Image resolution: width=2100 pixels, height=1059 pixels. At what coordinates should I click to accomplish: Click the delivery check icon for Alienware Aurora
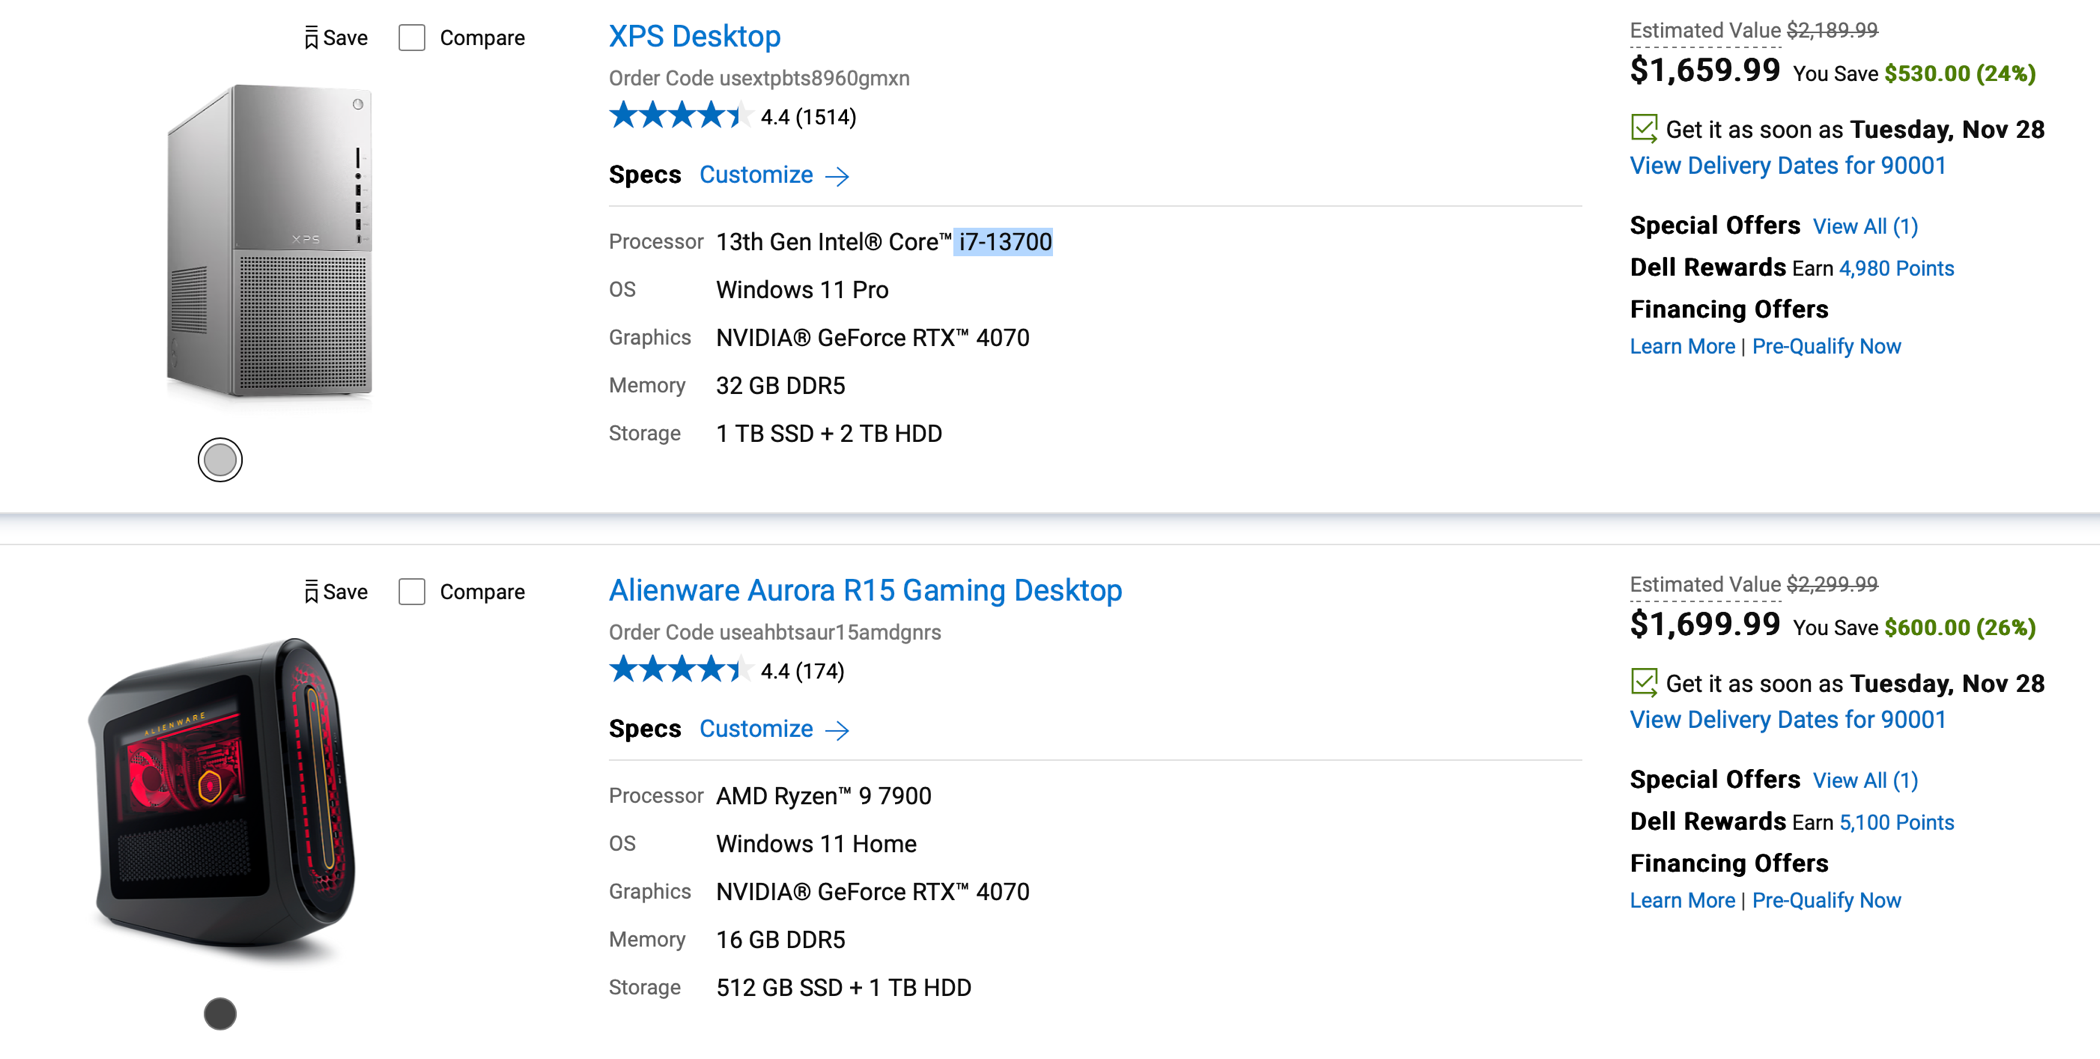pos(1644,682)
